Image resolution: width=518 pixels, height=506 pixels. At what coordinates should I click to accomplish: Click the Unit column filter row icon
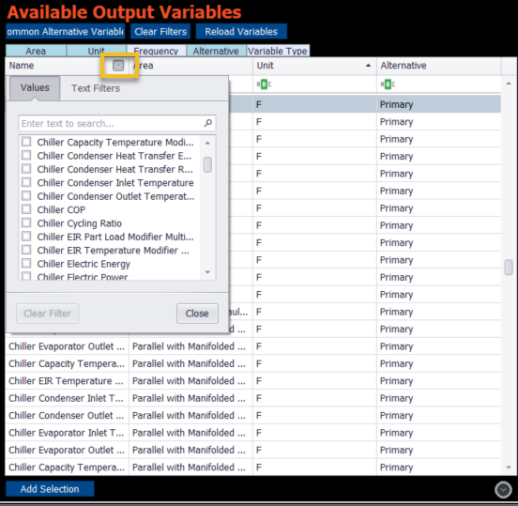point(264,85)
